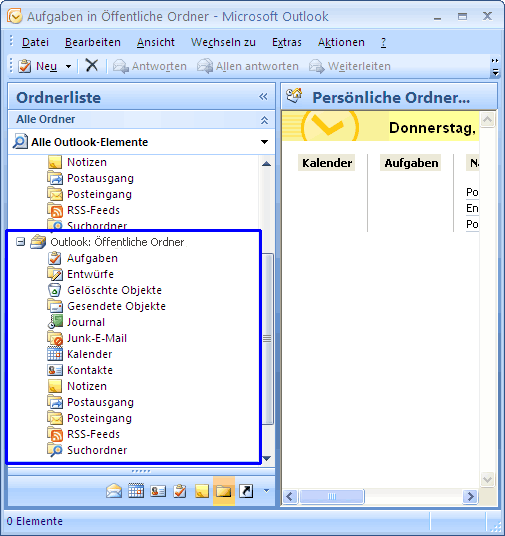Open the navigation buttons configure arrow

(266, 491)
